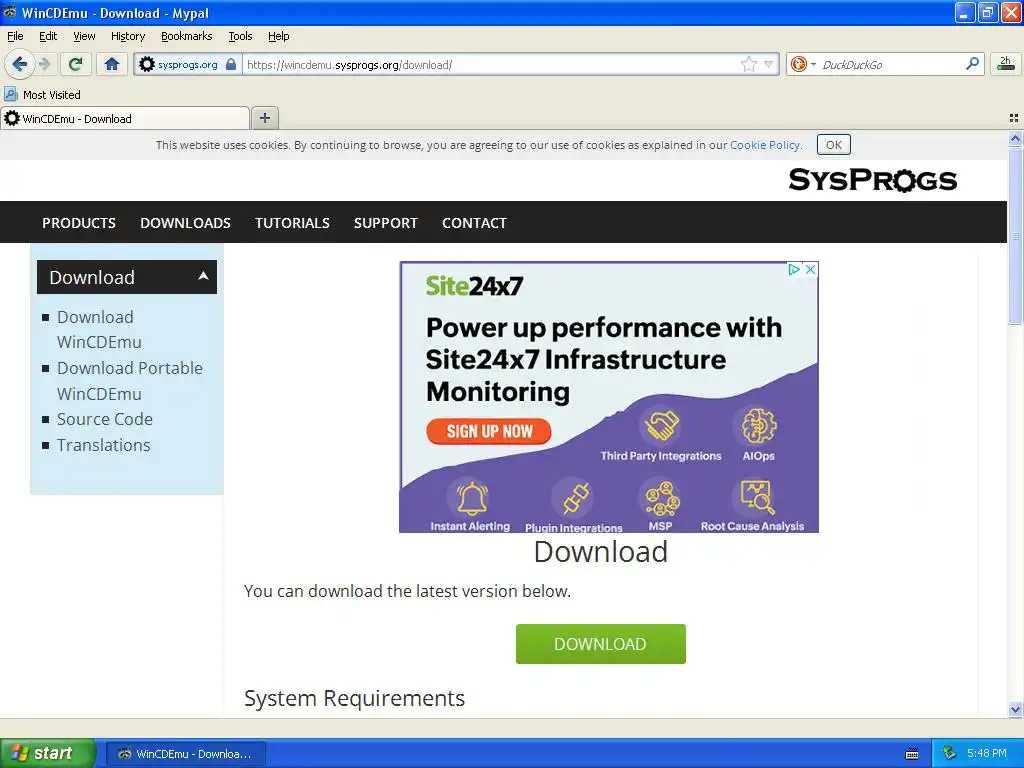Open the Tools menu
The width and height of the screenshot is (1024, 768).
240,36
